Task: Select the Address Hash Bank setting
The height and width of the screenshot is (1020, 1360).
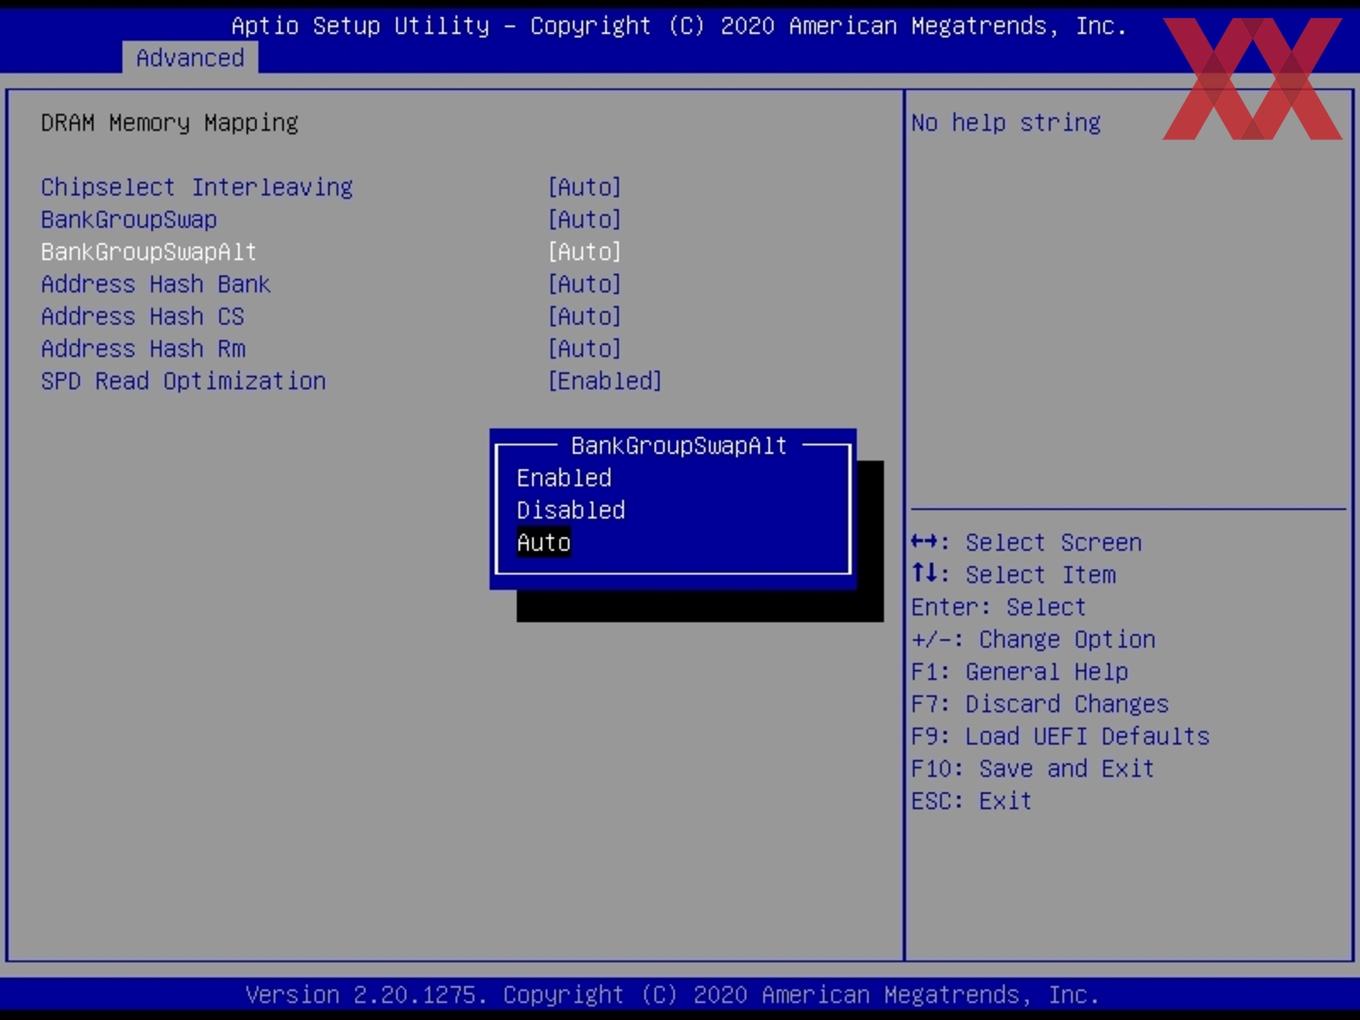Action: tap(156, 284)
